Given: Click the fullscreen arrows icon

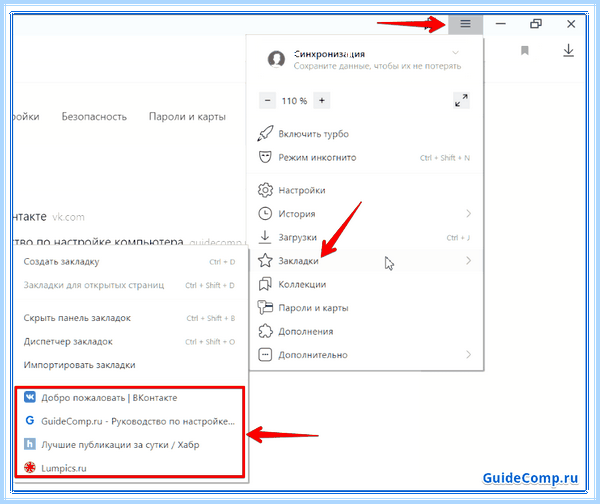Looking at the screenshot, I should (461, 101).
